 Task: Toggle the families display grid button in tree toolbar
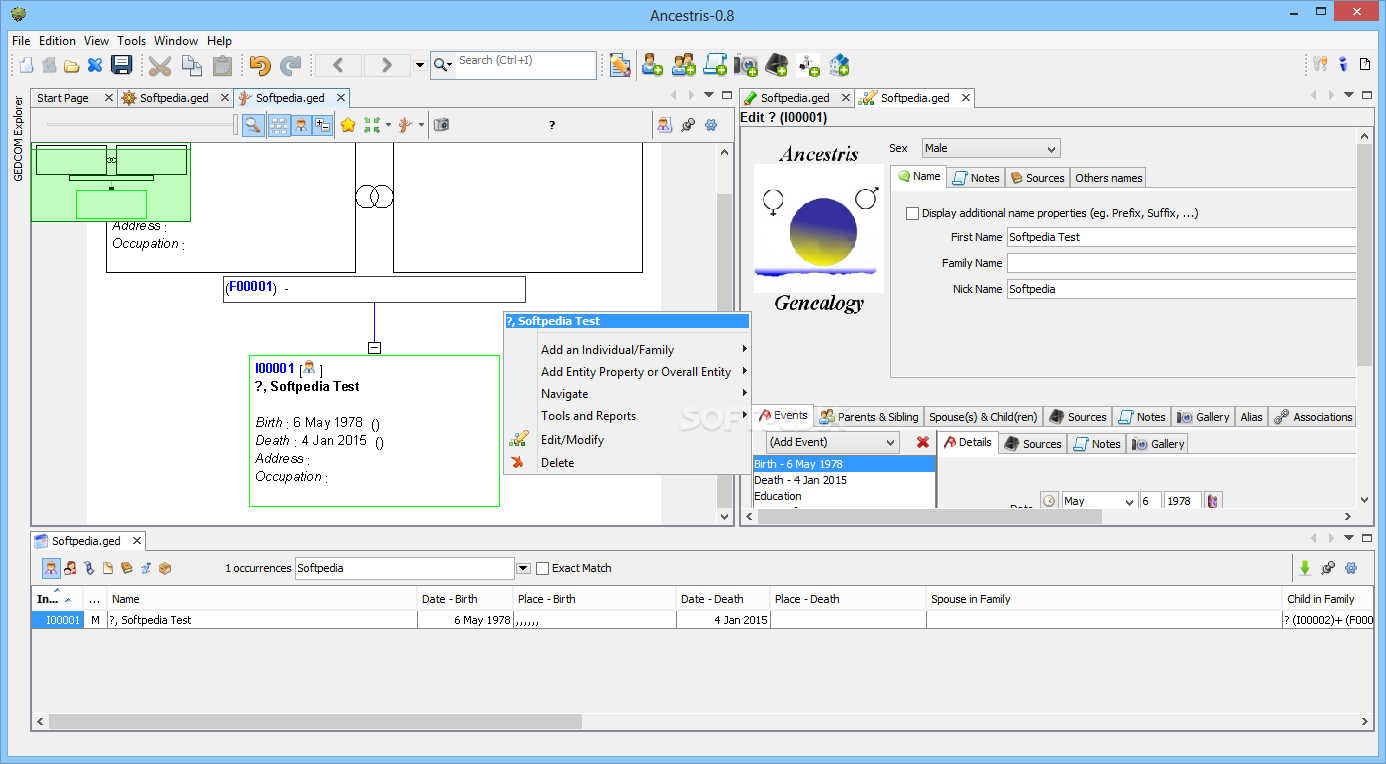(x=279, y=125)
